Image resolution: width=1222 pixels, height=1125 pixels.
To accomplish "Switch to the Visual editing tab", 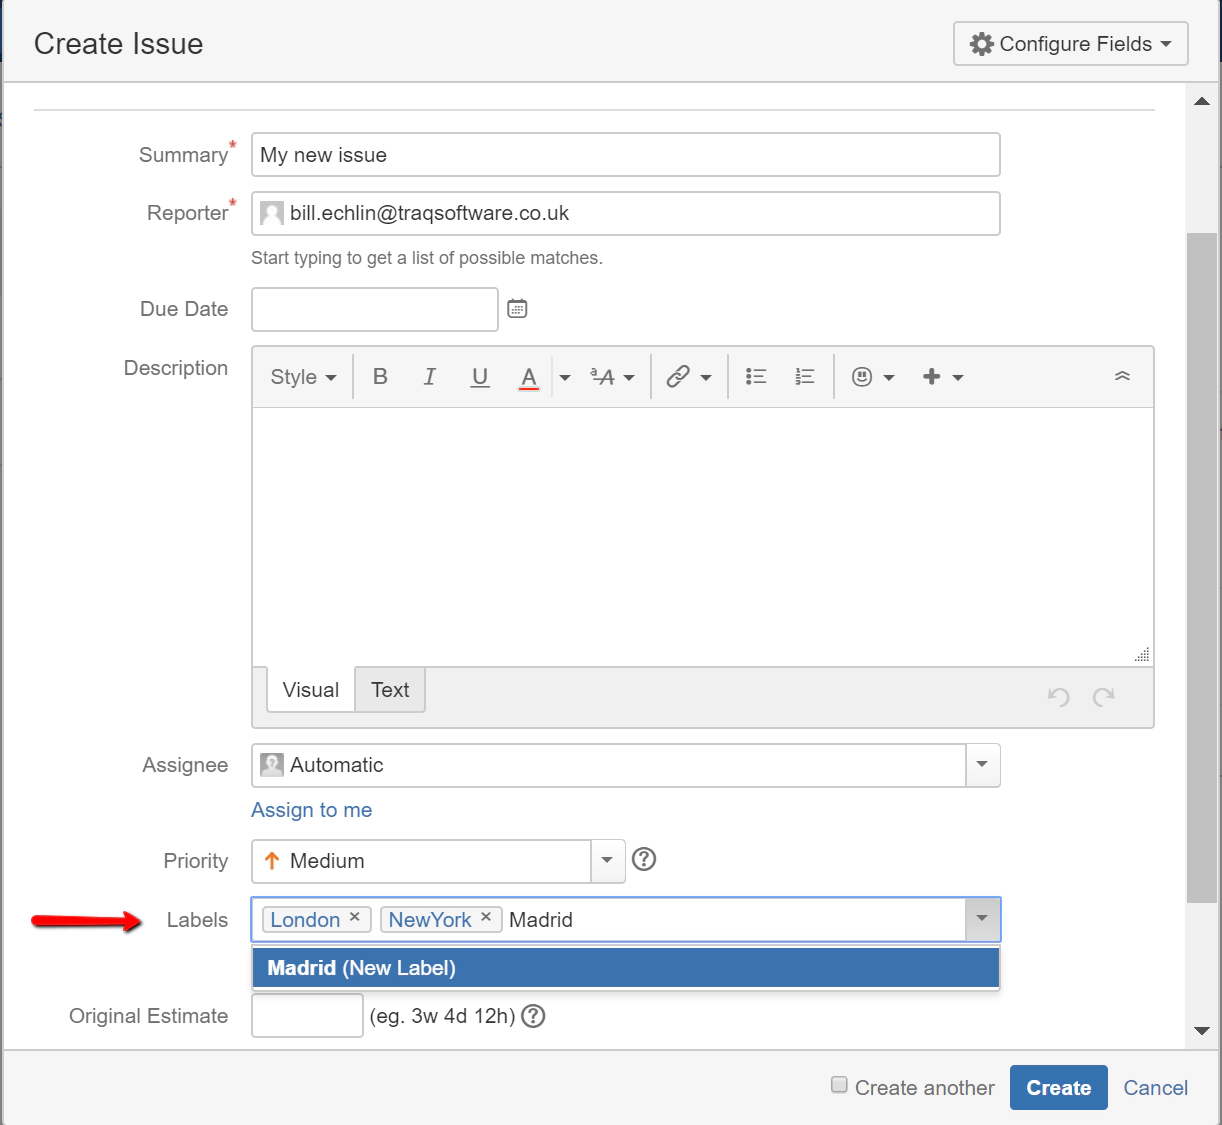I will point(309,690).
